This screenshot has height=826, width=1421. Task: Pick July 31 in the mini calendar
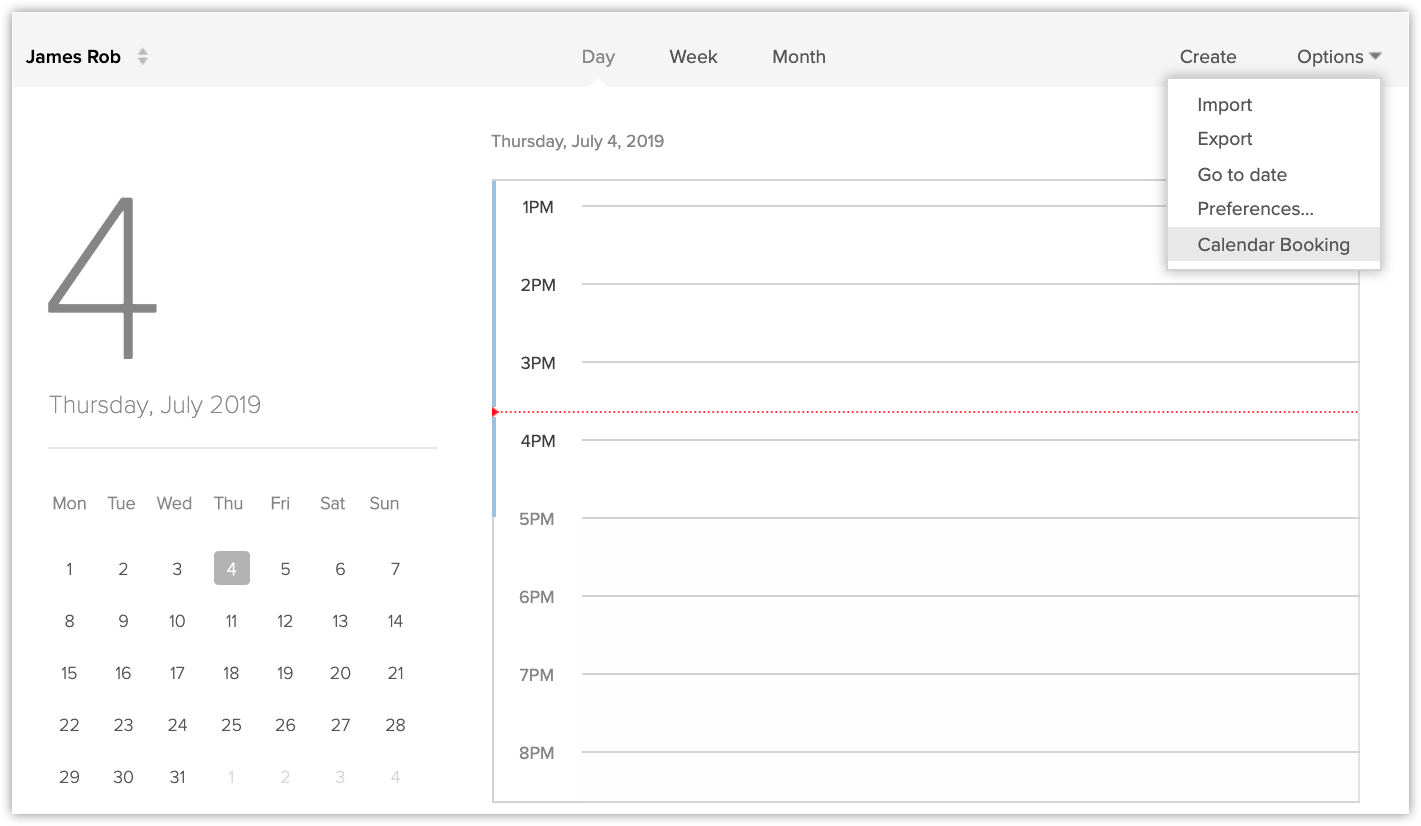pyautogui.click(x=177, y=777)
